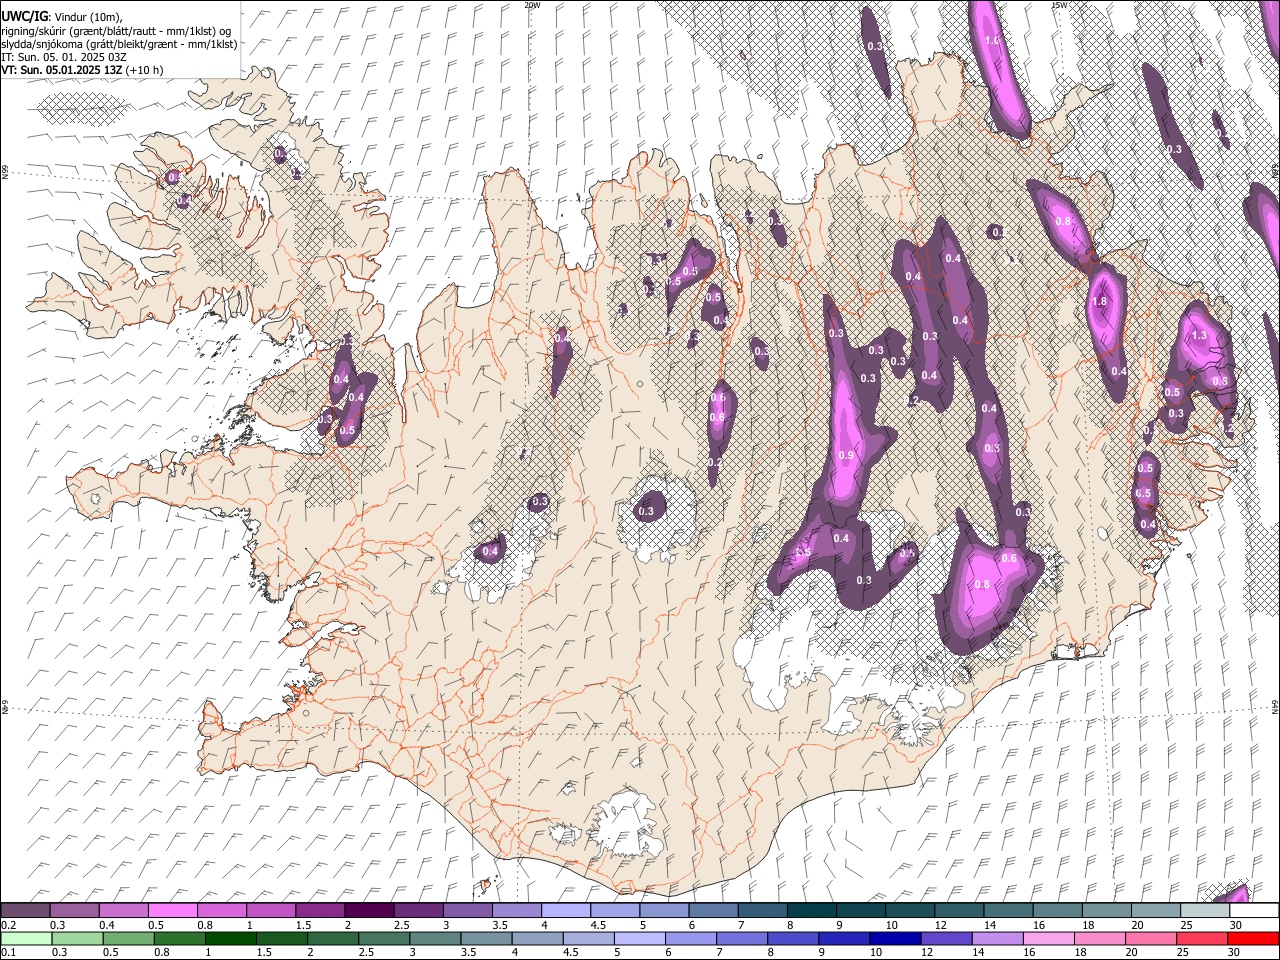Click the 30 label in the upper legend row
Screen dimensions: 1280x960
1236,925
